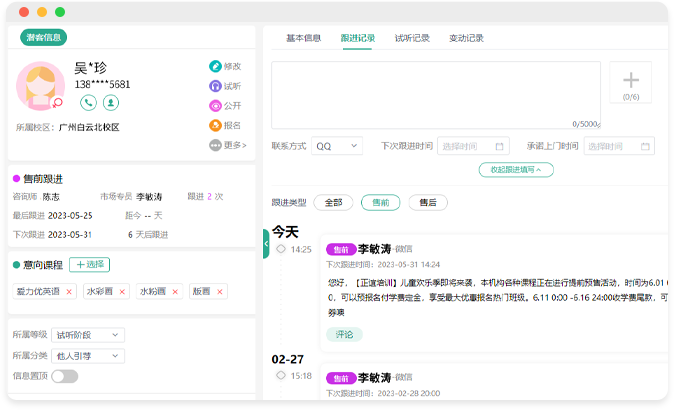The height and width of the screenshot is (411, 674).
Task: Switch to the 变动记录 tab
Action: [466, 38]
